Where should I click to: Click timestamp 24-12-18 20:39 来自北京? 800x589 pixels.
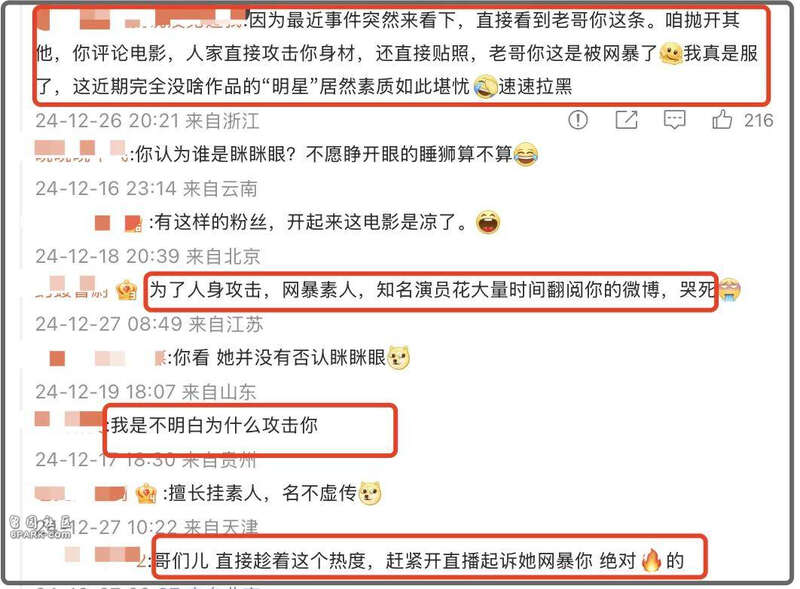[148, 256]
